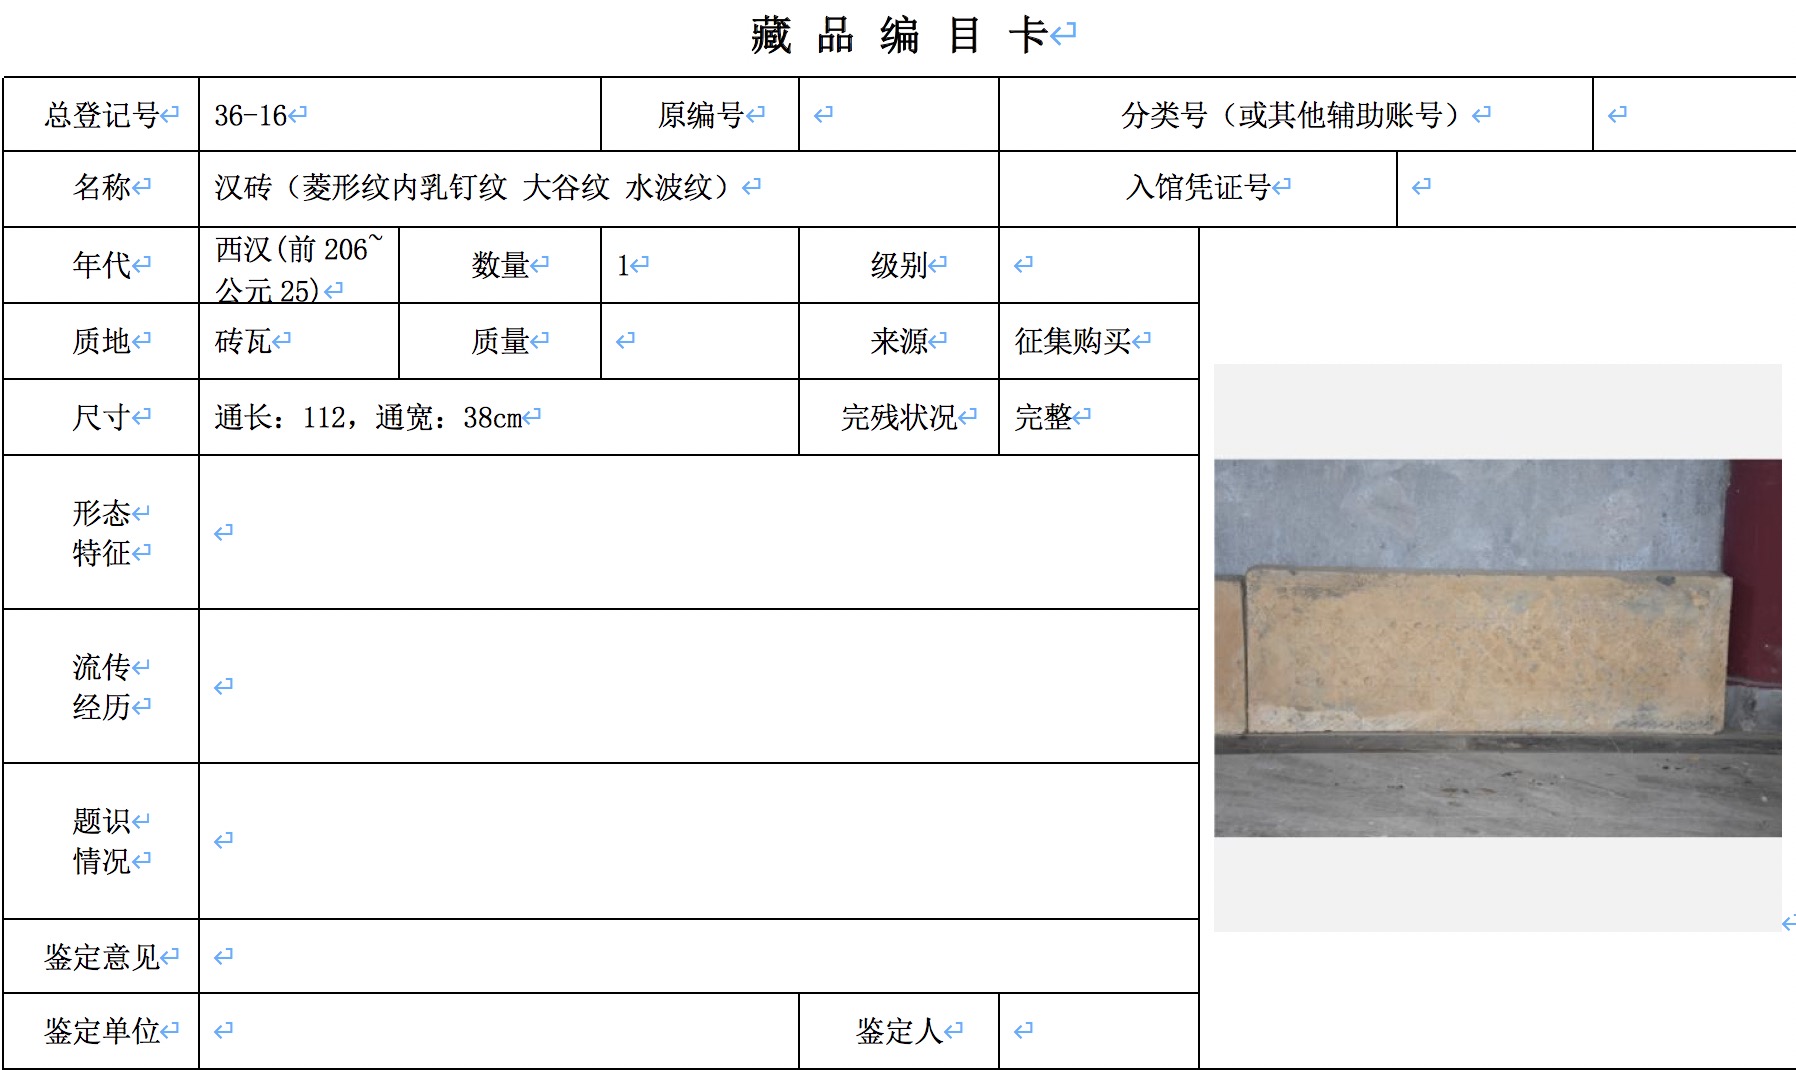The image size is (1796, 1070).
Task: Click the material value 砖瓦
Action: 243,341
